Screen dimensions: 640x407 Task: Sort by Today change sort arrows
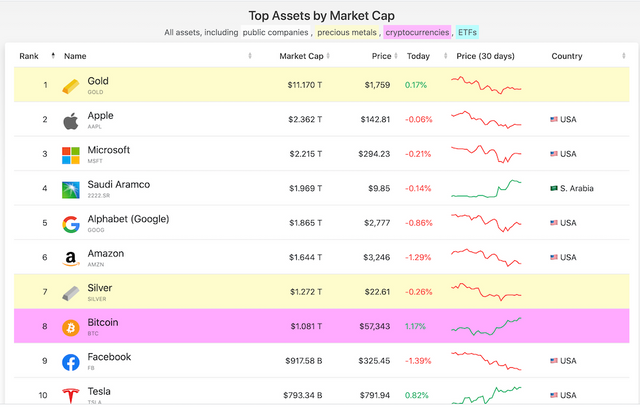[x=446, y=56]
